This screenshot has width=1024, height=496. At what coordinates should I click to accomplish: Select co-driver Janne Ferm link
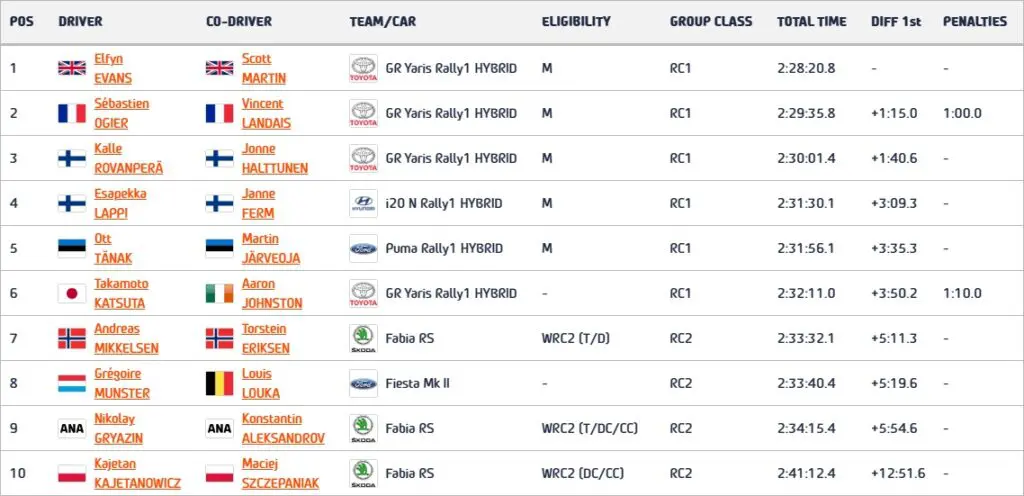point(258,204)
